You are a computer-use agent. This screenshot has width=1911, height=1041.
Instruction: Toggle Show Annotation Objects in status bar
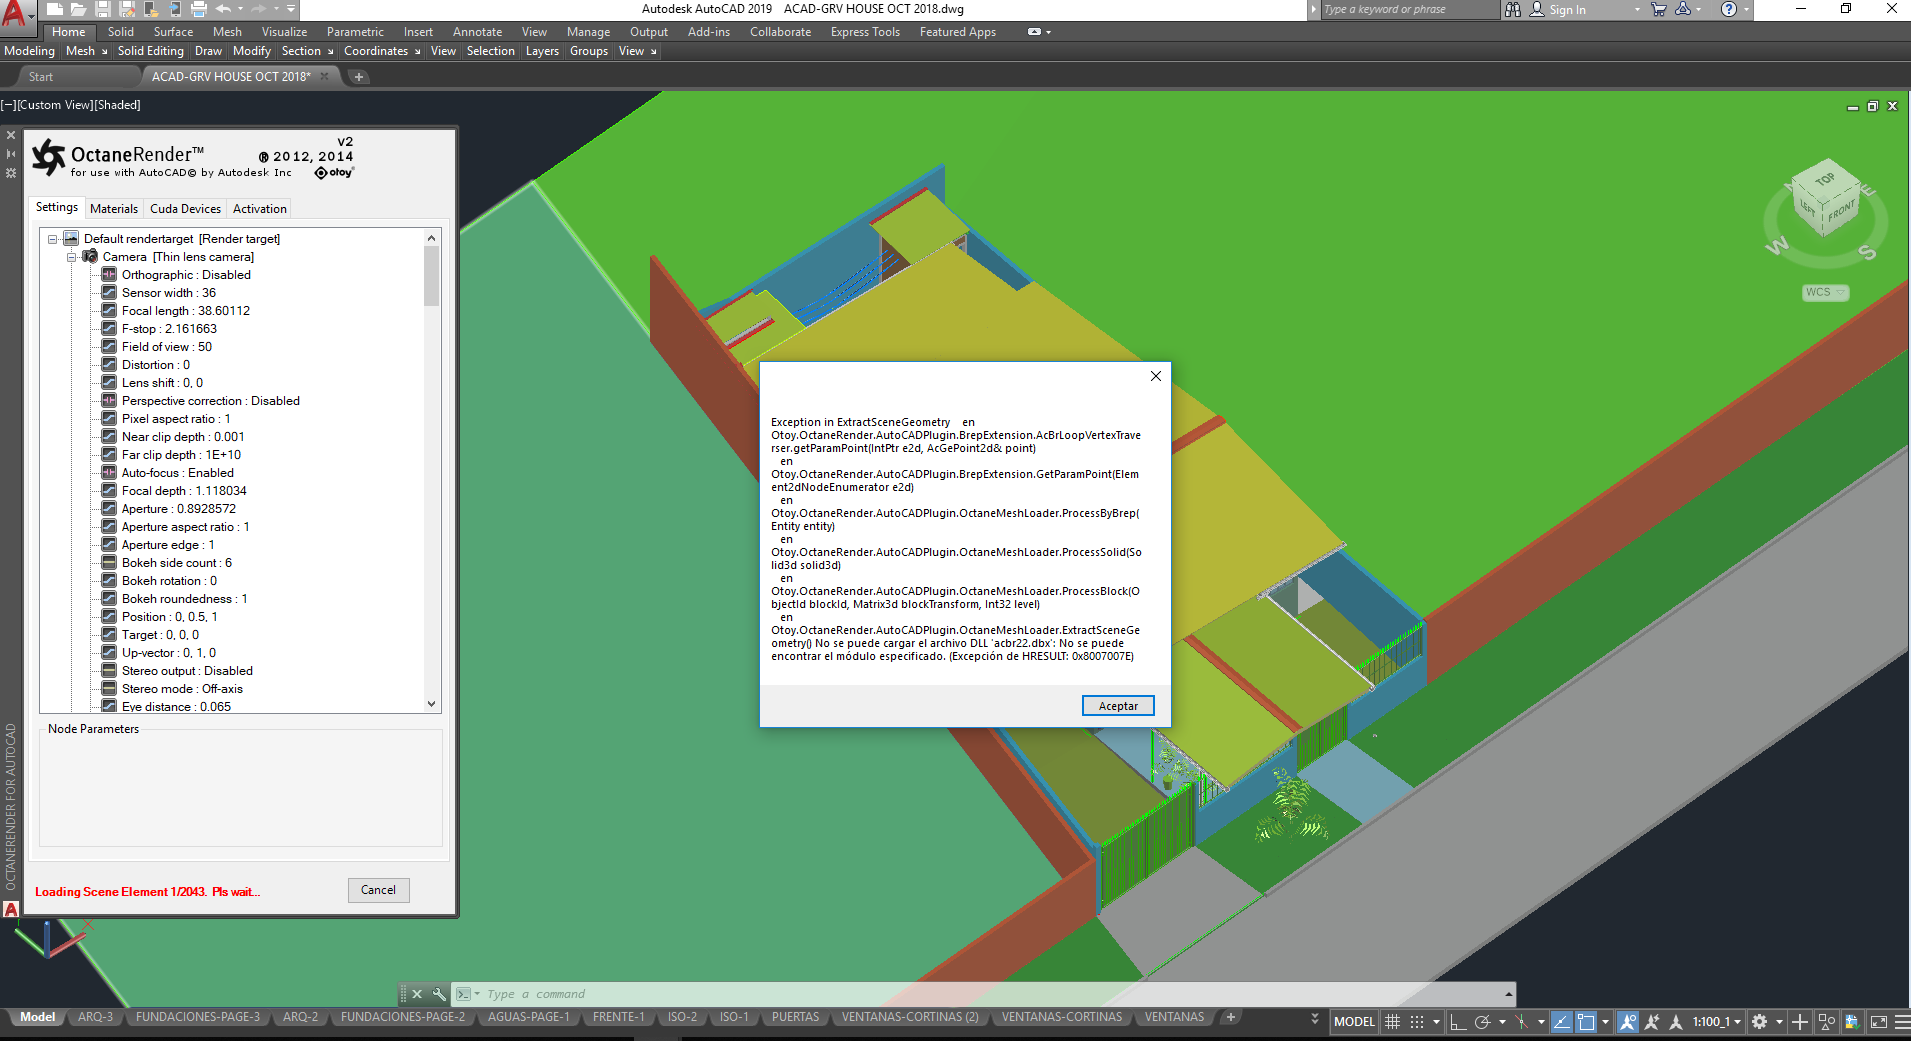pyautogui.click(x=1628, y=1022)
